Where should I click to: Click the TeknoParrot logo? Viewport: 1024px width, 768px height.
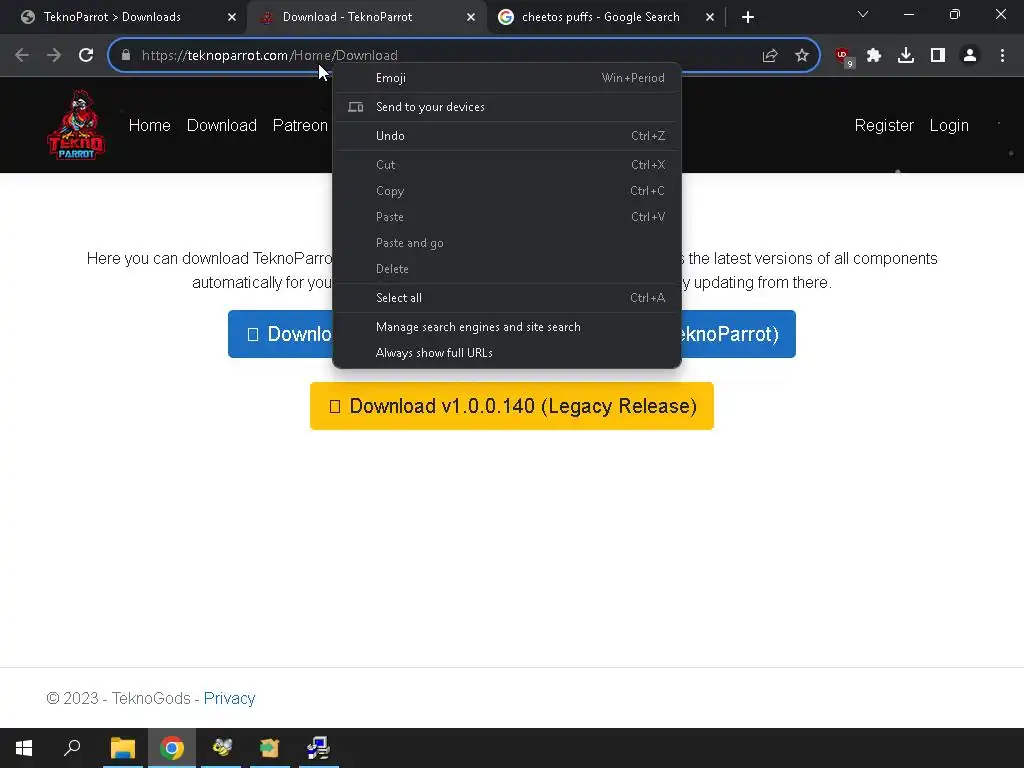point(76,125)
